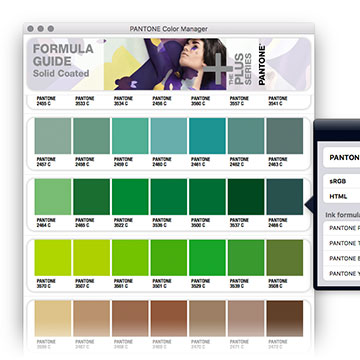Select the light green PANTONE 2464 C swatch

tap(53, 197)
